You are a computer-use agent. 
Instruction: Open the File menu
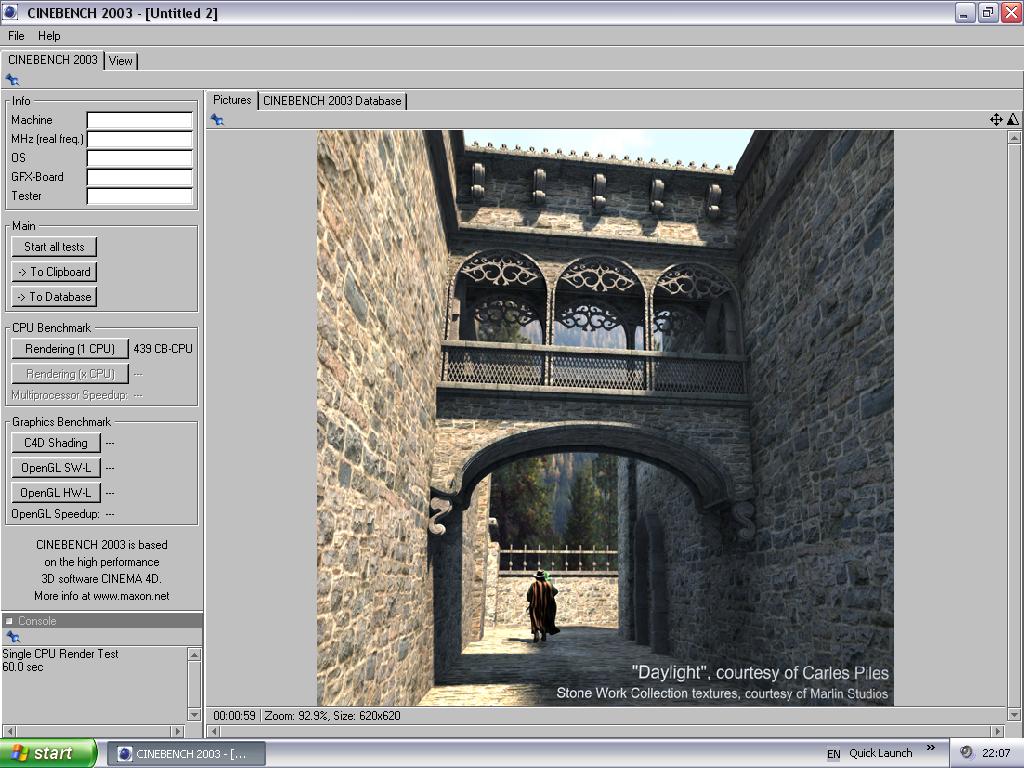point(16,36)
